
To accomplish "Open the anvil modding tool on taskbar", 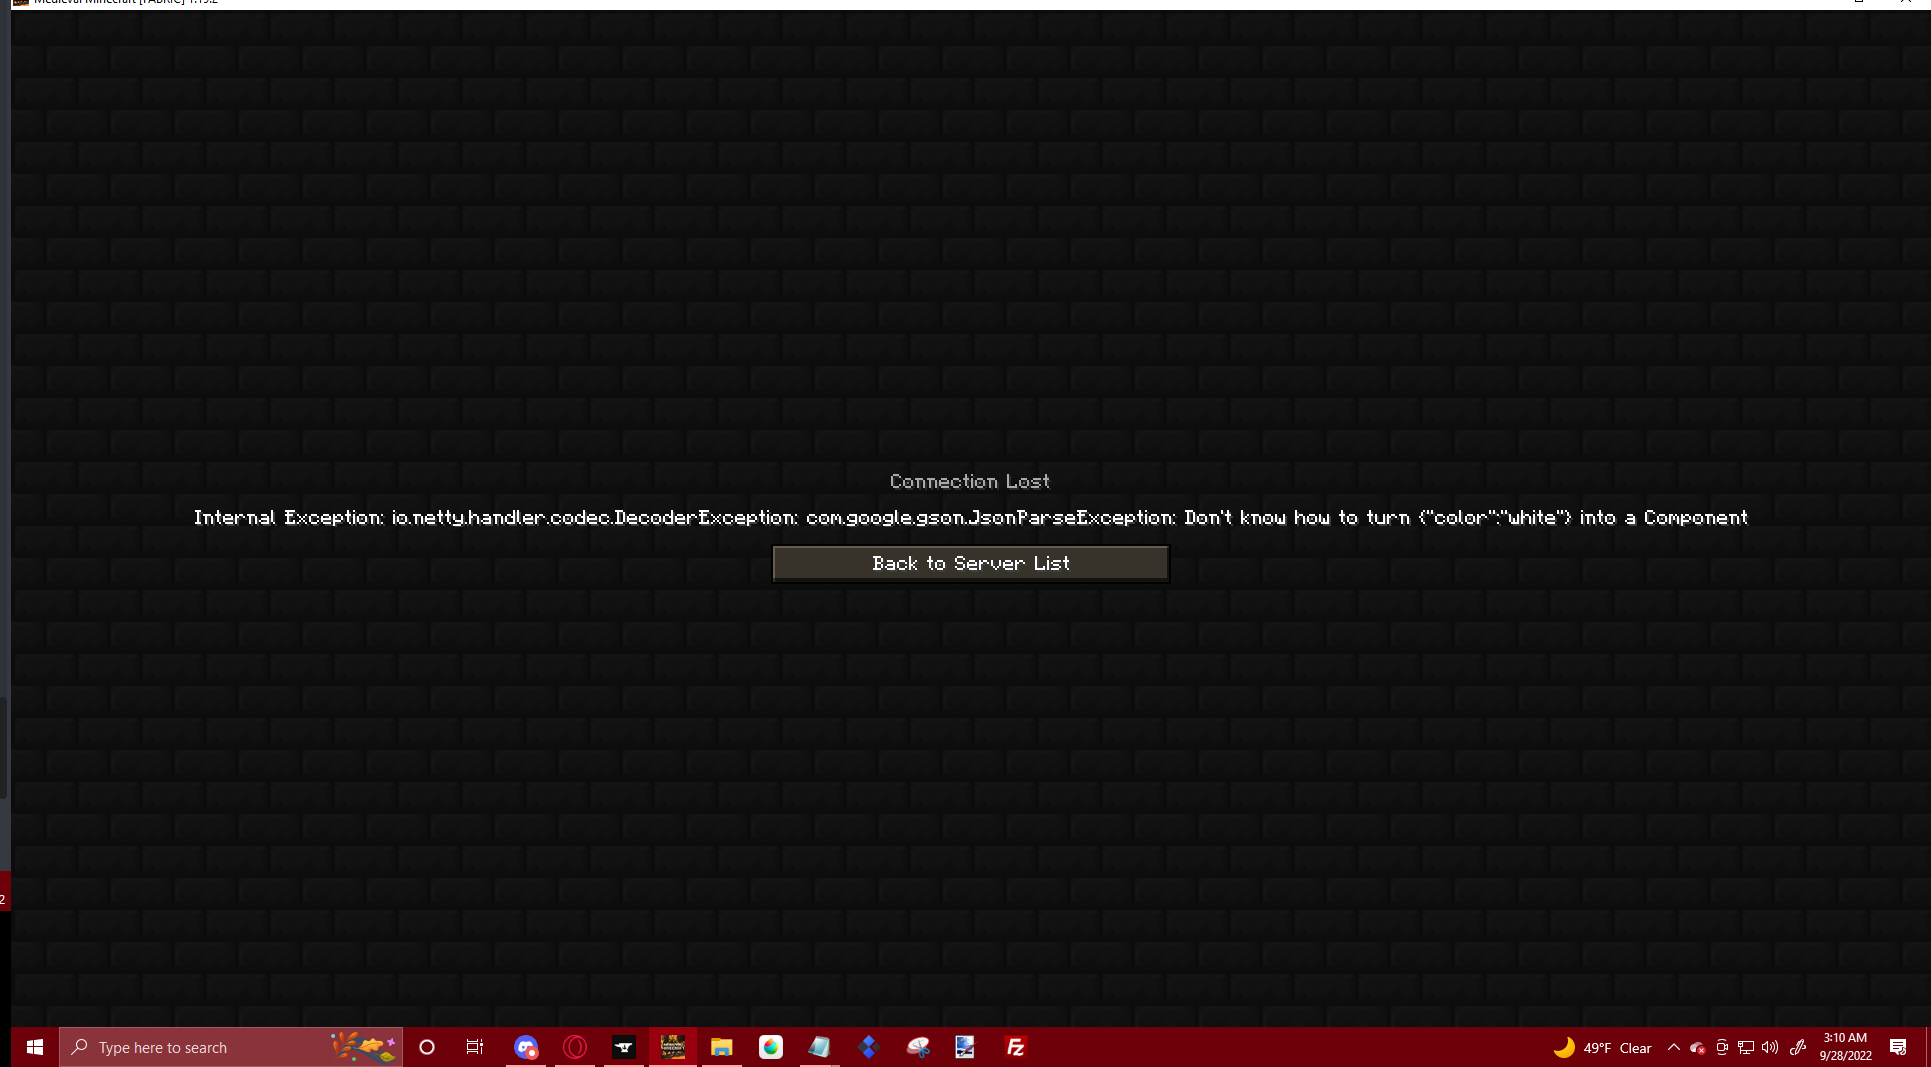I will coord(624,1047).
